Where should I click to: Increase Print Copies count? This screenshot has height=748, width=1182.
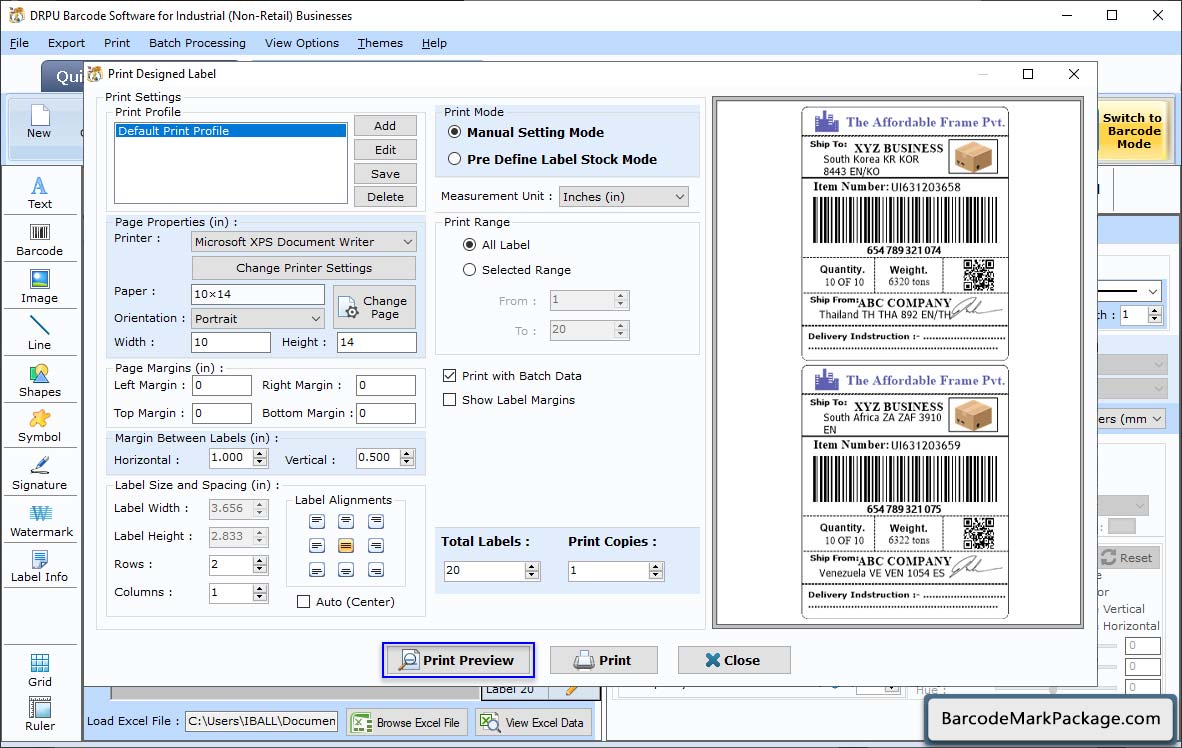click(657, 566)
